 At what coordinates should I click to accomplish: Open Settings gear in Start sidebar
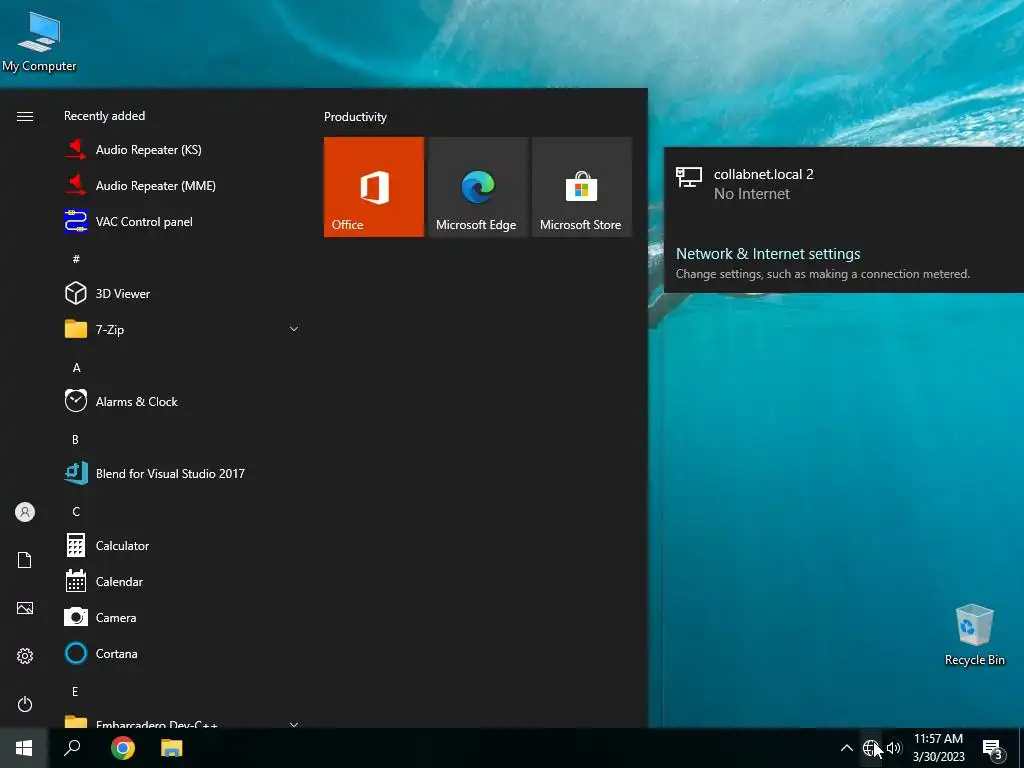pos(25,656)
